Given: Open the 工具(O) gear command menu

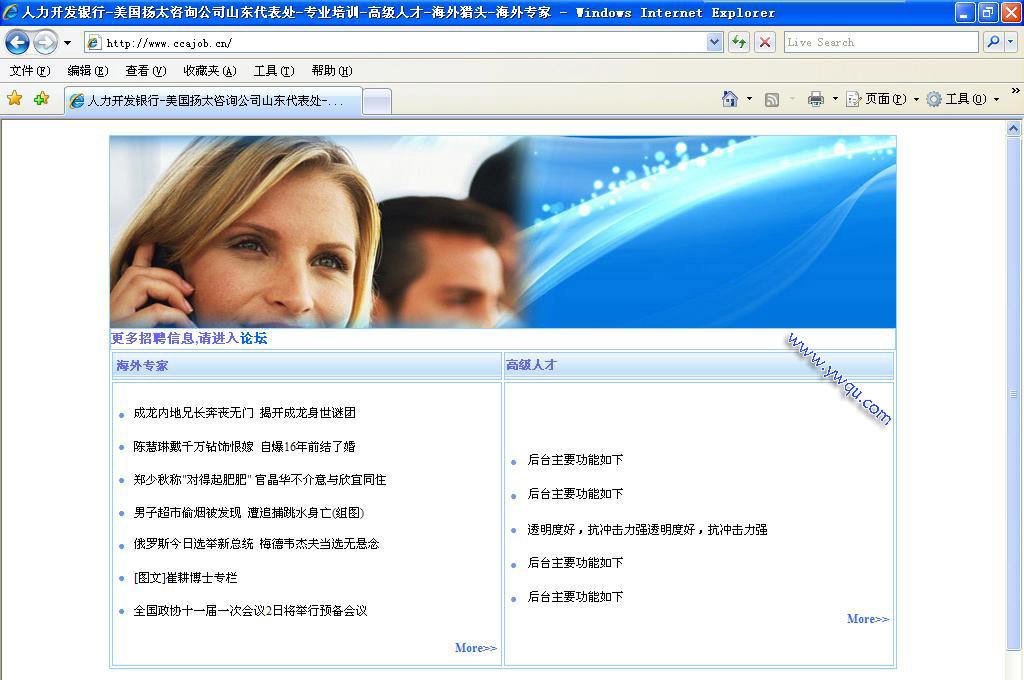Looking at the screenshot, I should pyautogui.click(x=963, y=99).
